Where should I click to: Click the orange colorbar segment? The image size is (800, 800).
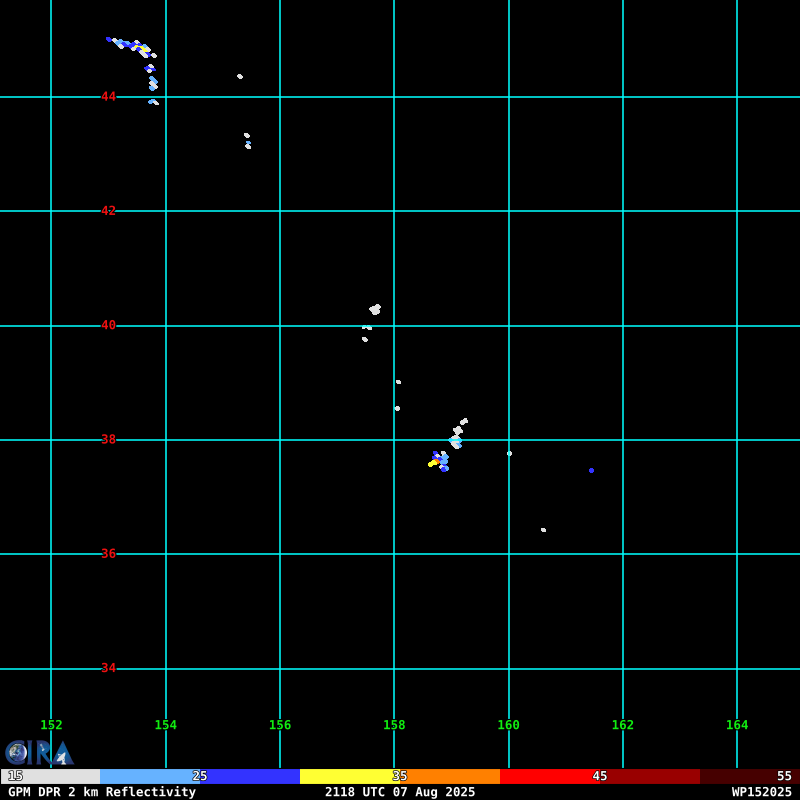pyautogui.click(x=449, y=776)
